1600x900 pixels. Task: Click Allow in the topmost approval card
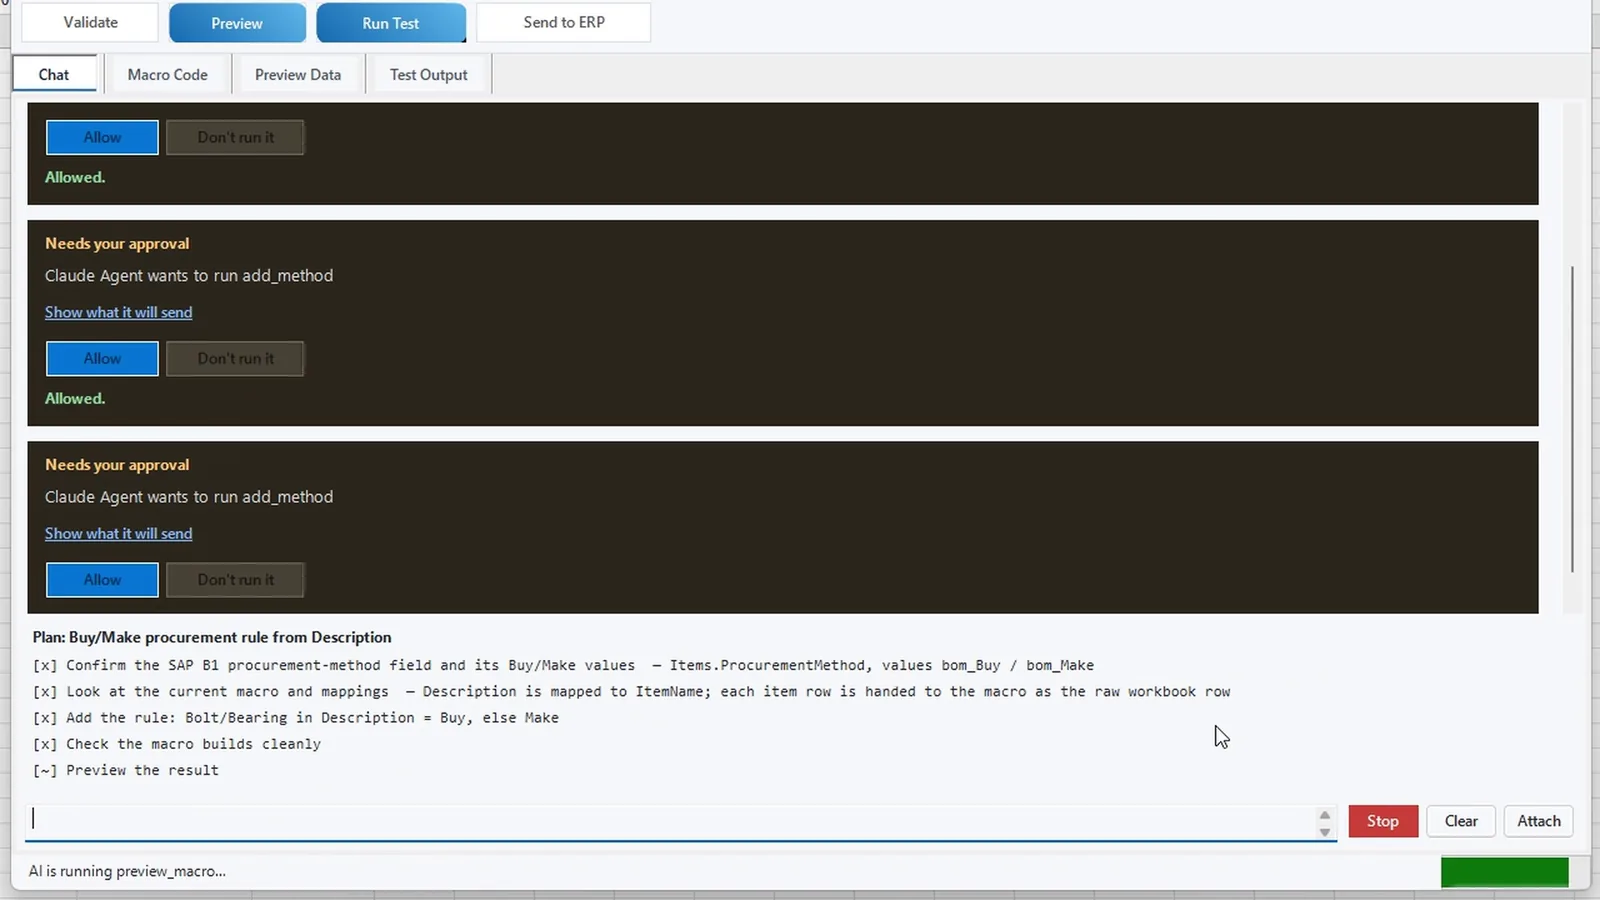tap(102, 137)
